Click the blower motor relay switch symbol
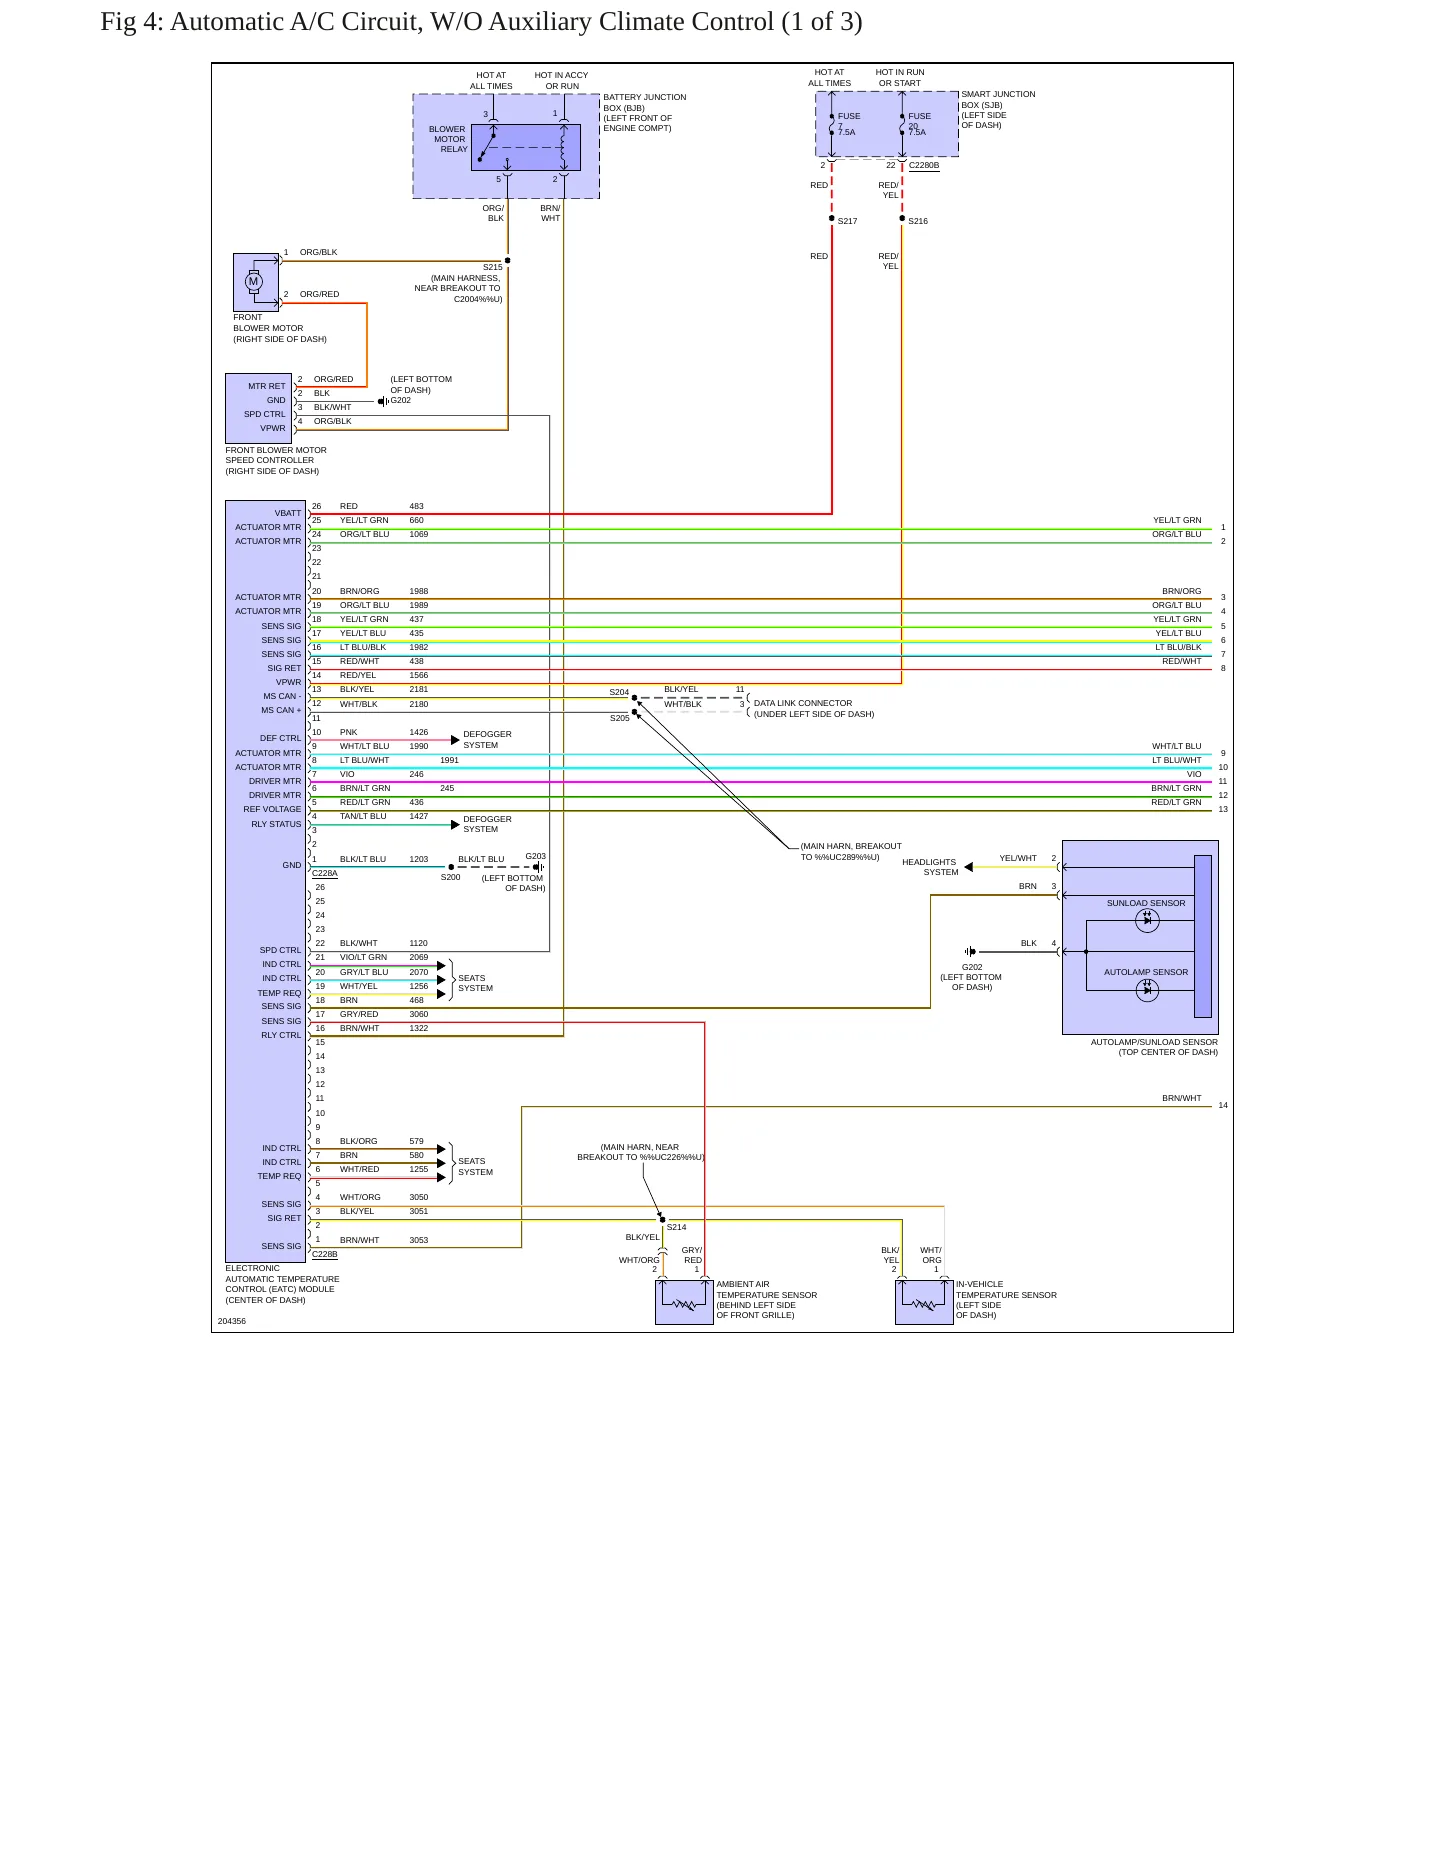The image size is (1445, 1870). (487, 146)
